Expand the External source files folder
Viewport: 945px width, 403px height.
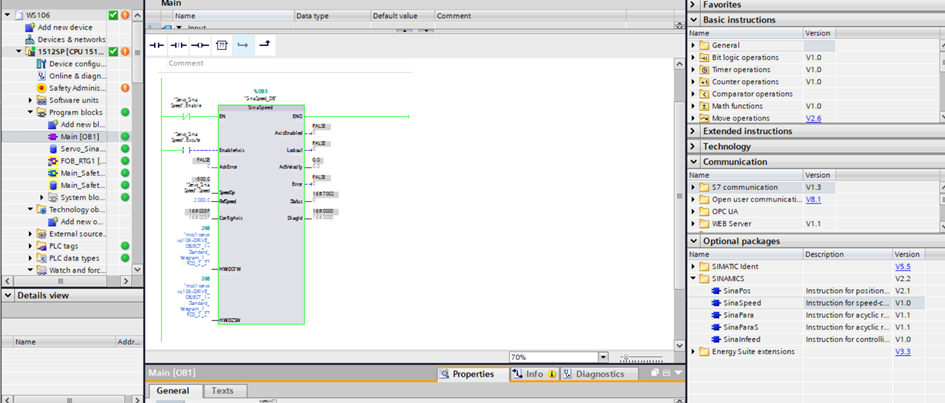[x=31, y=234]
